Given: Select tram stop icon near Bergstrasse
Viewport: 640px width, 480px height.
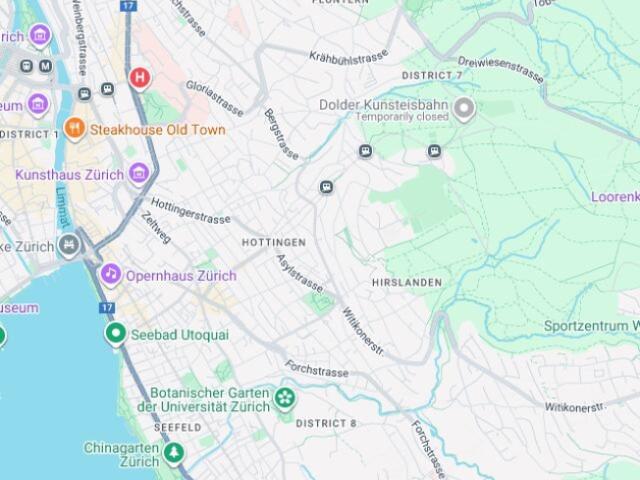Looking at the screenshot, I should [x=326, y=187].
